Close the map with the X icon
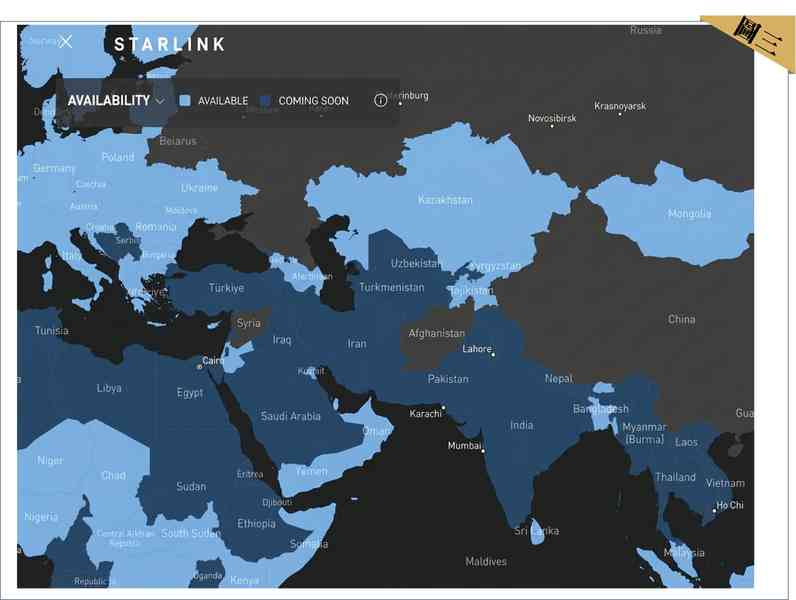Screen dimensions: 796x600 (65, 42)
